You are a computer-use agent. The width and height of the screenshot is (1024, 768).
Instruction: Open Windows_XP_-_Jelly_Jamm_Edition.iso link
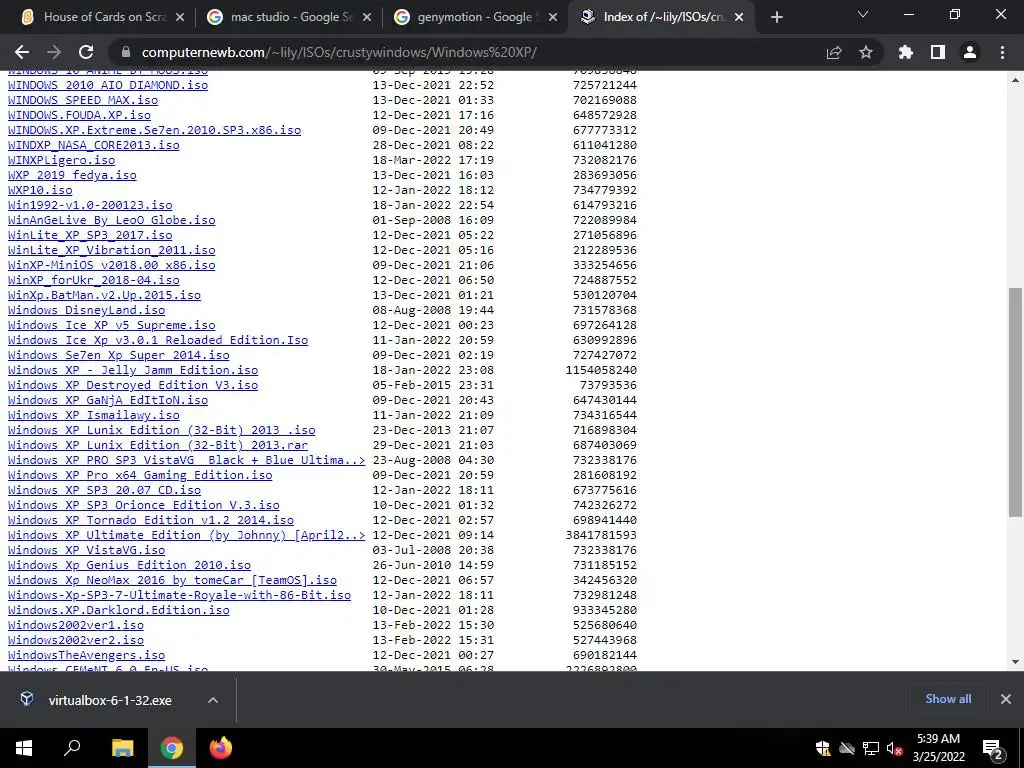click(133, 370)
